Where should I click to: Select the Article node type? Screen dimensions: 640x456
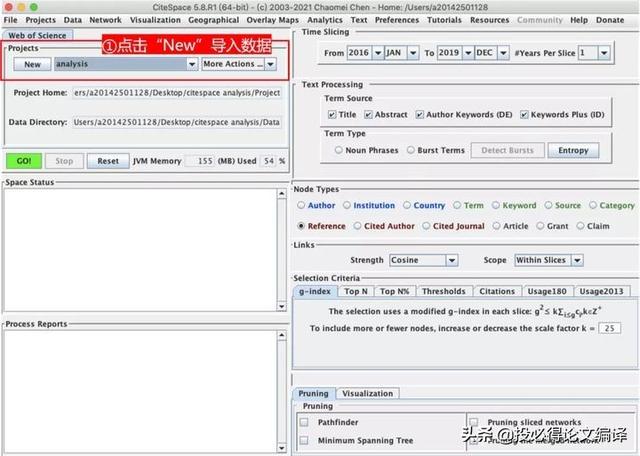pyautogui.click(x=496, y=226)
